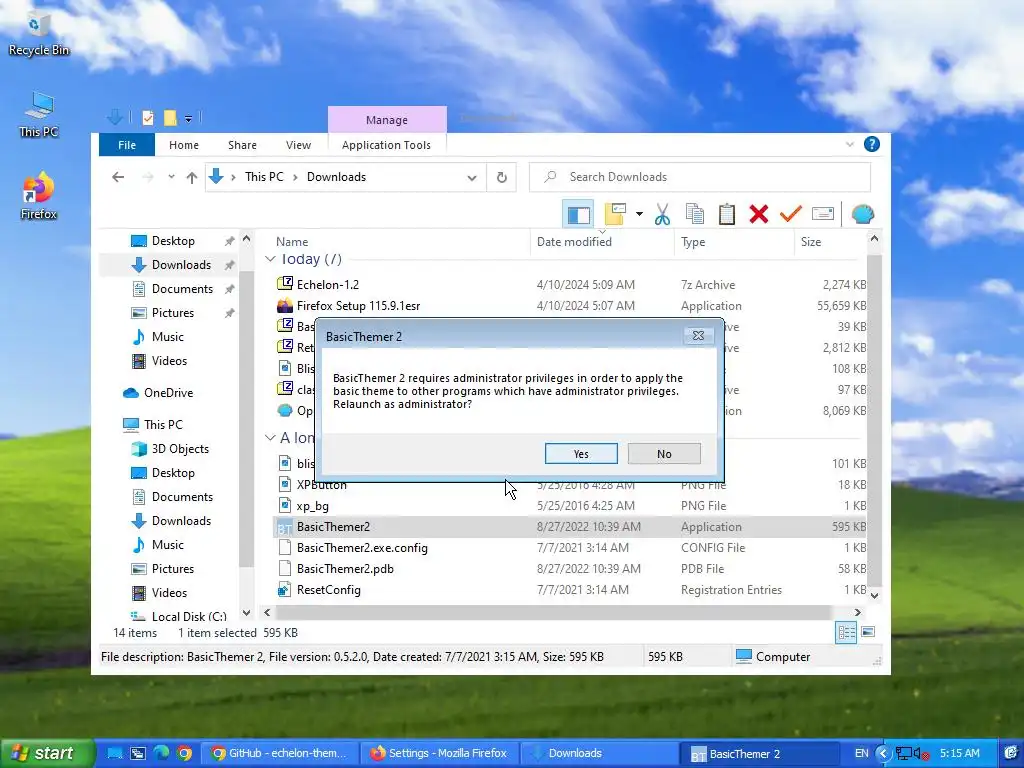Click the Search Downloads field

699,177
